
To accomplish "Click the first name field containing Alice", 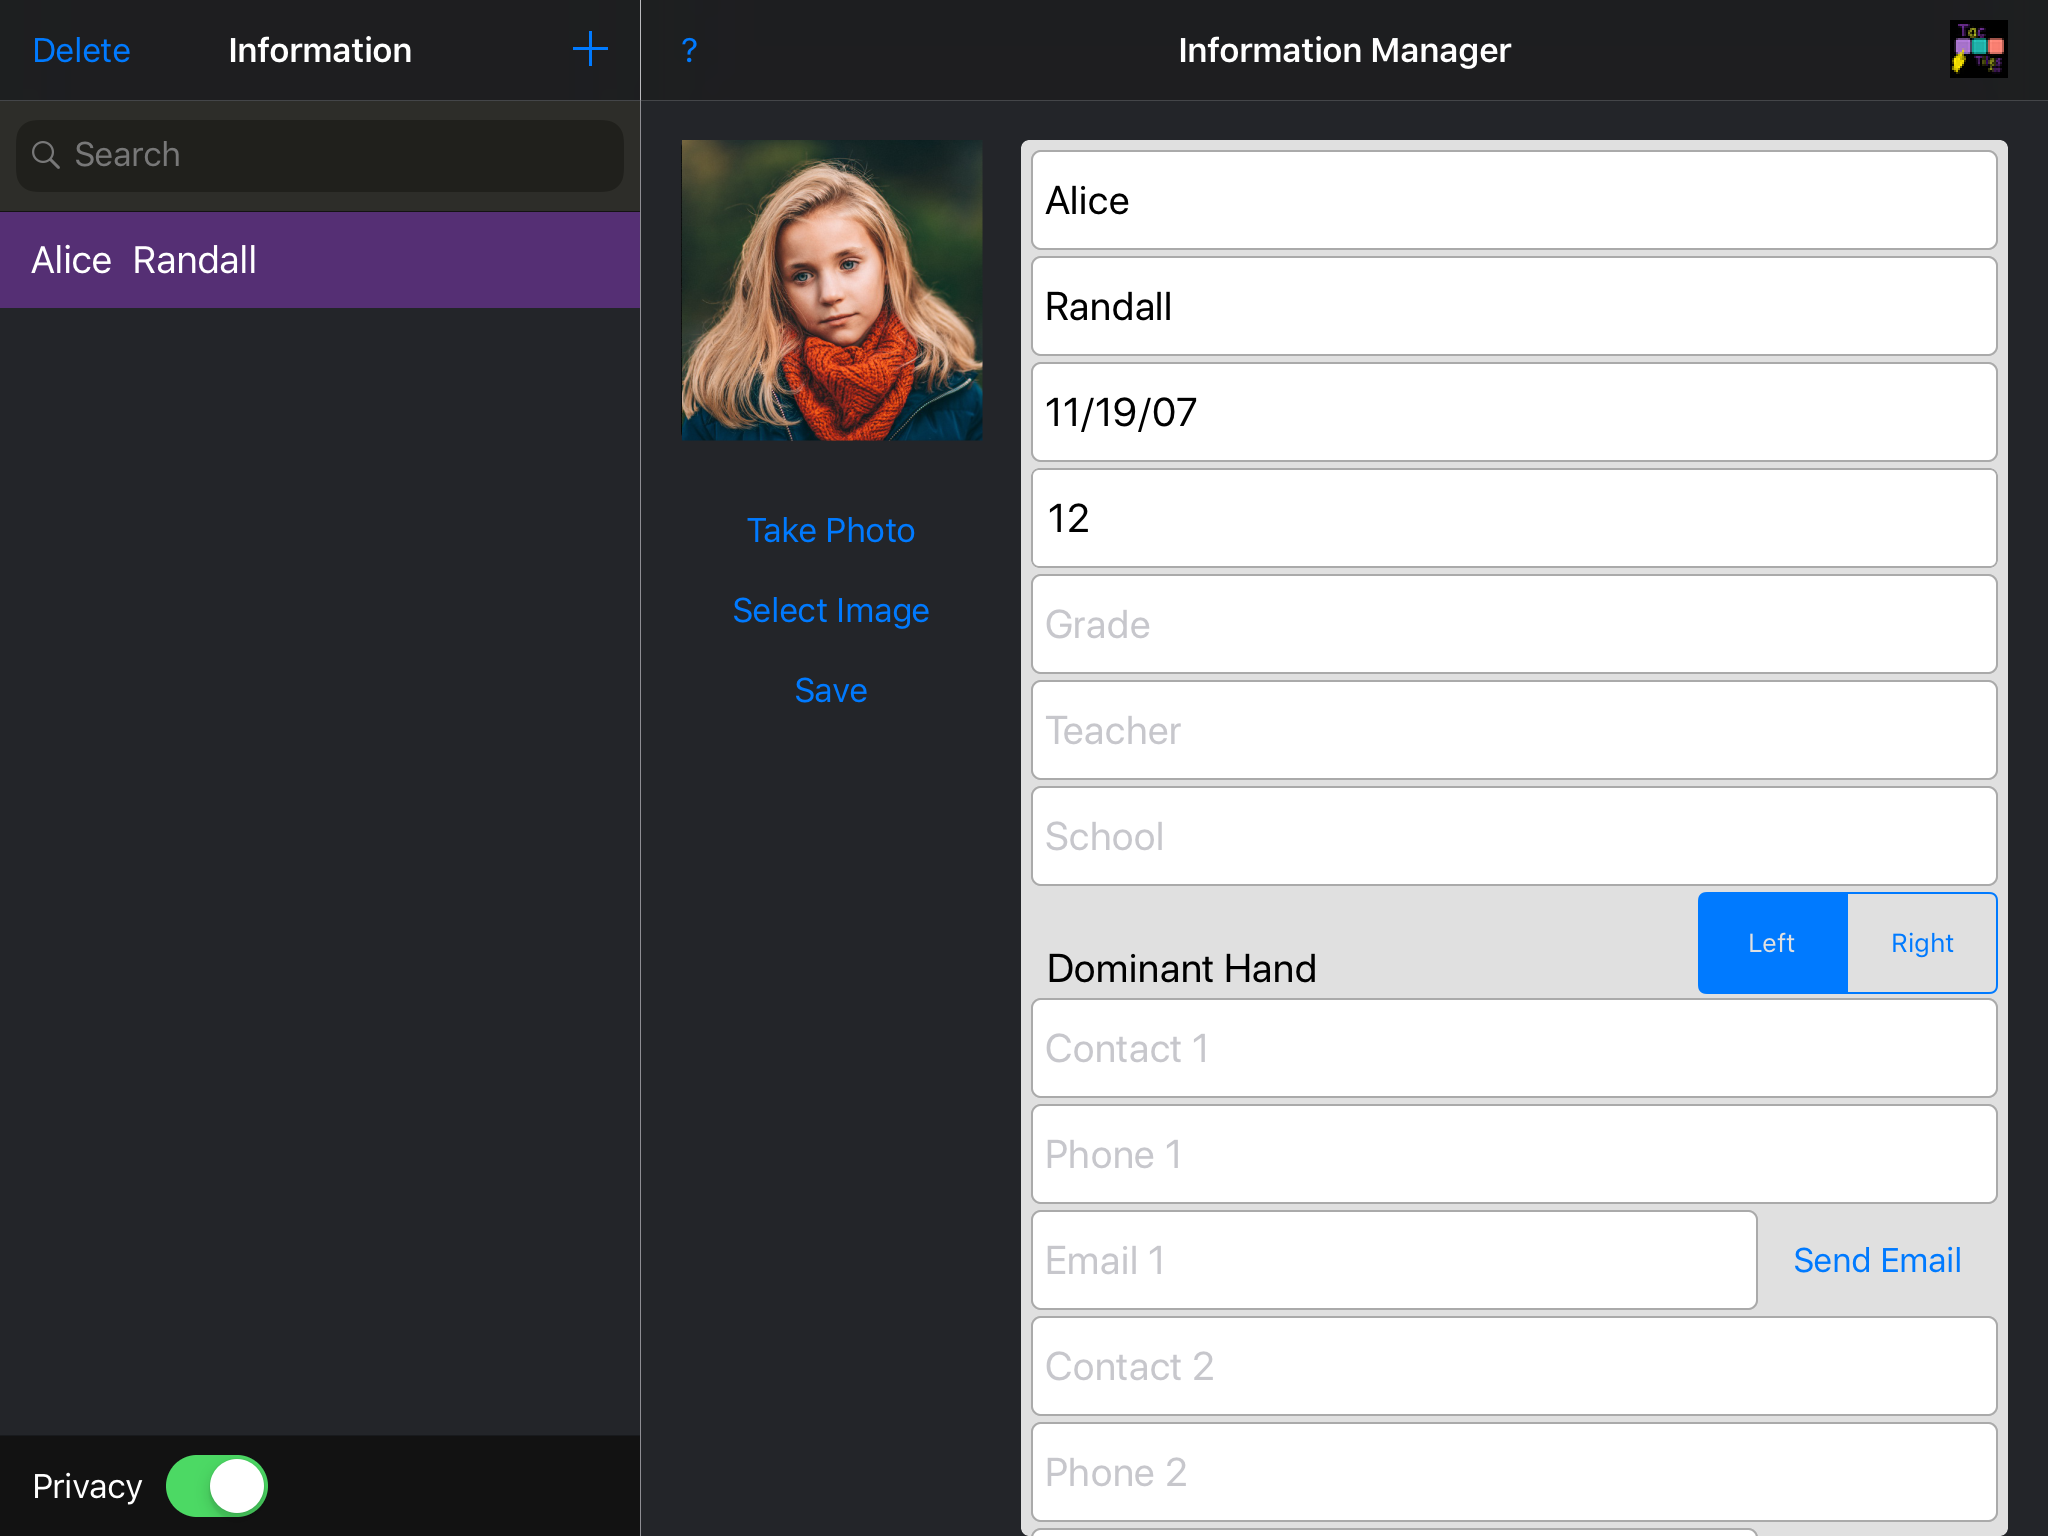I will (x=1513, y=201).
